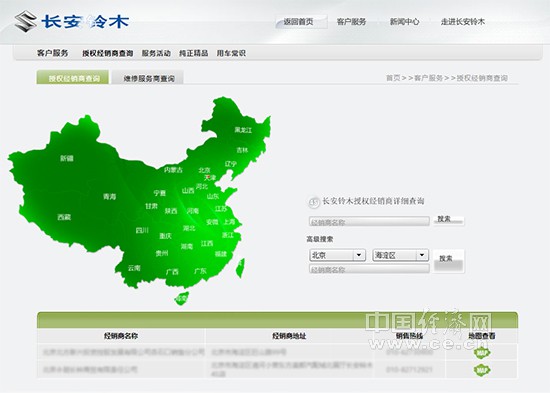Screen dimensions: 550x393
Task: Select 福建 on the map
Action: [221, 254]
